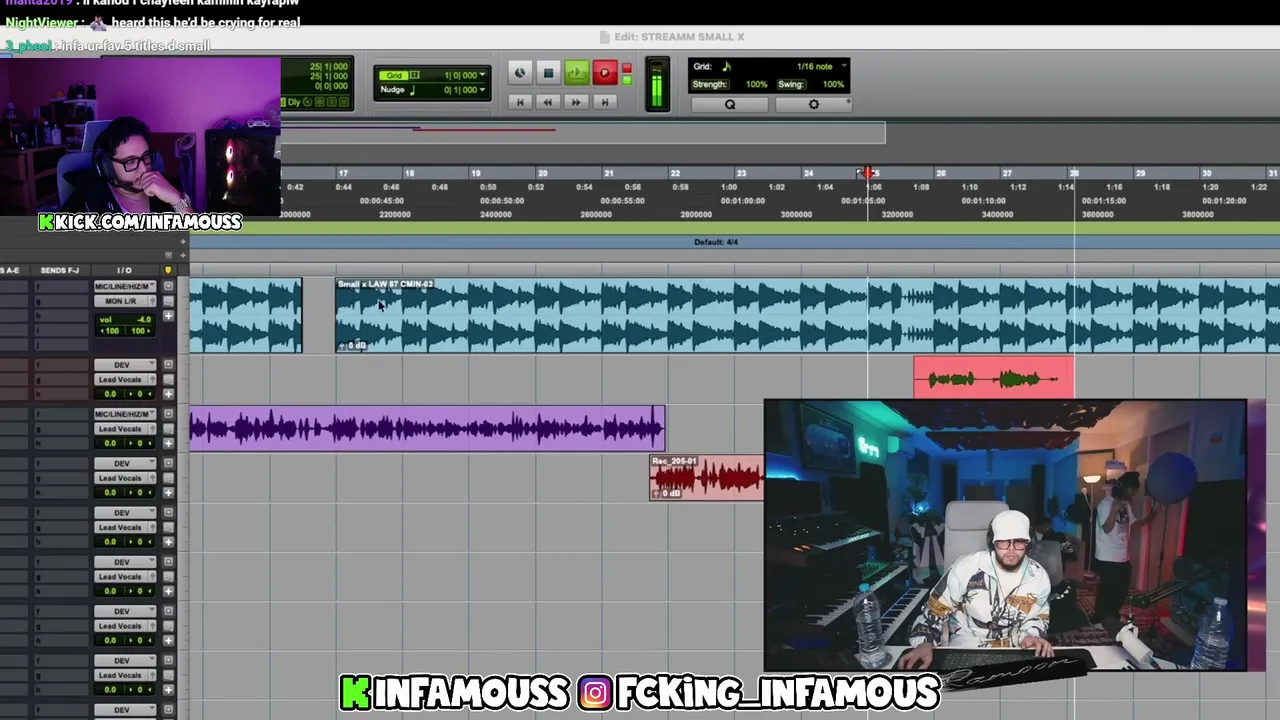Select the Rec_205-01 red audio clip
Viewport: 1280px width, 720px height.
(707, 478)
